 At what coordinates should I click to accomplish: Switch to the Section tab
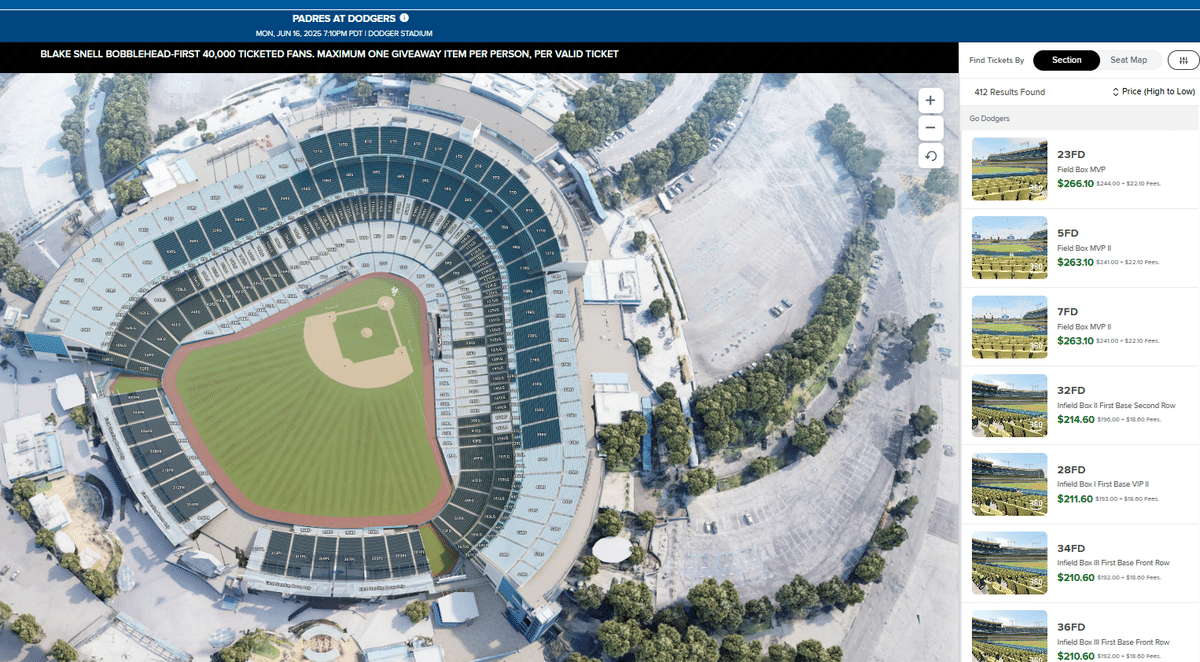pos(1066,60)
